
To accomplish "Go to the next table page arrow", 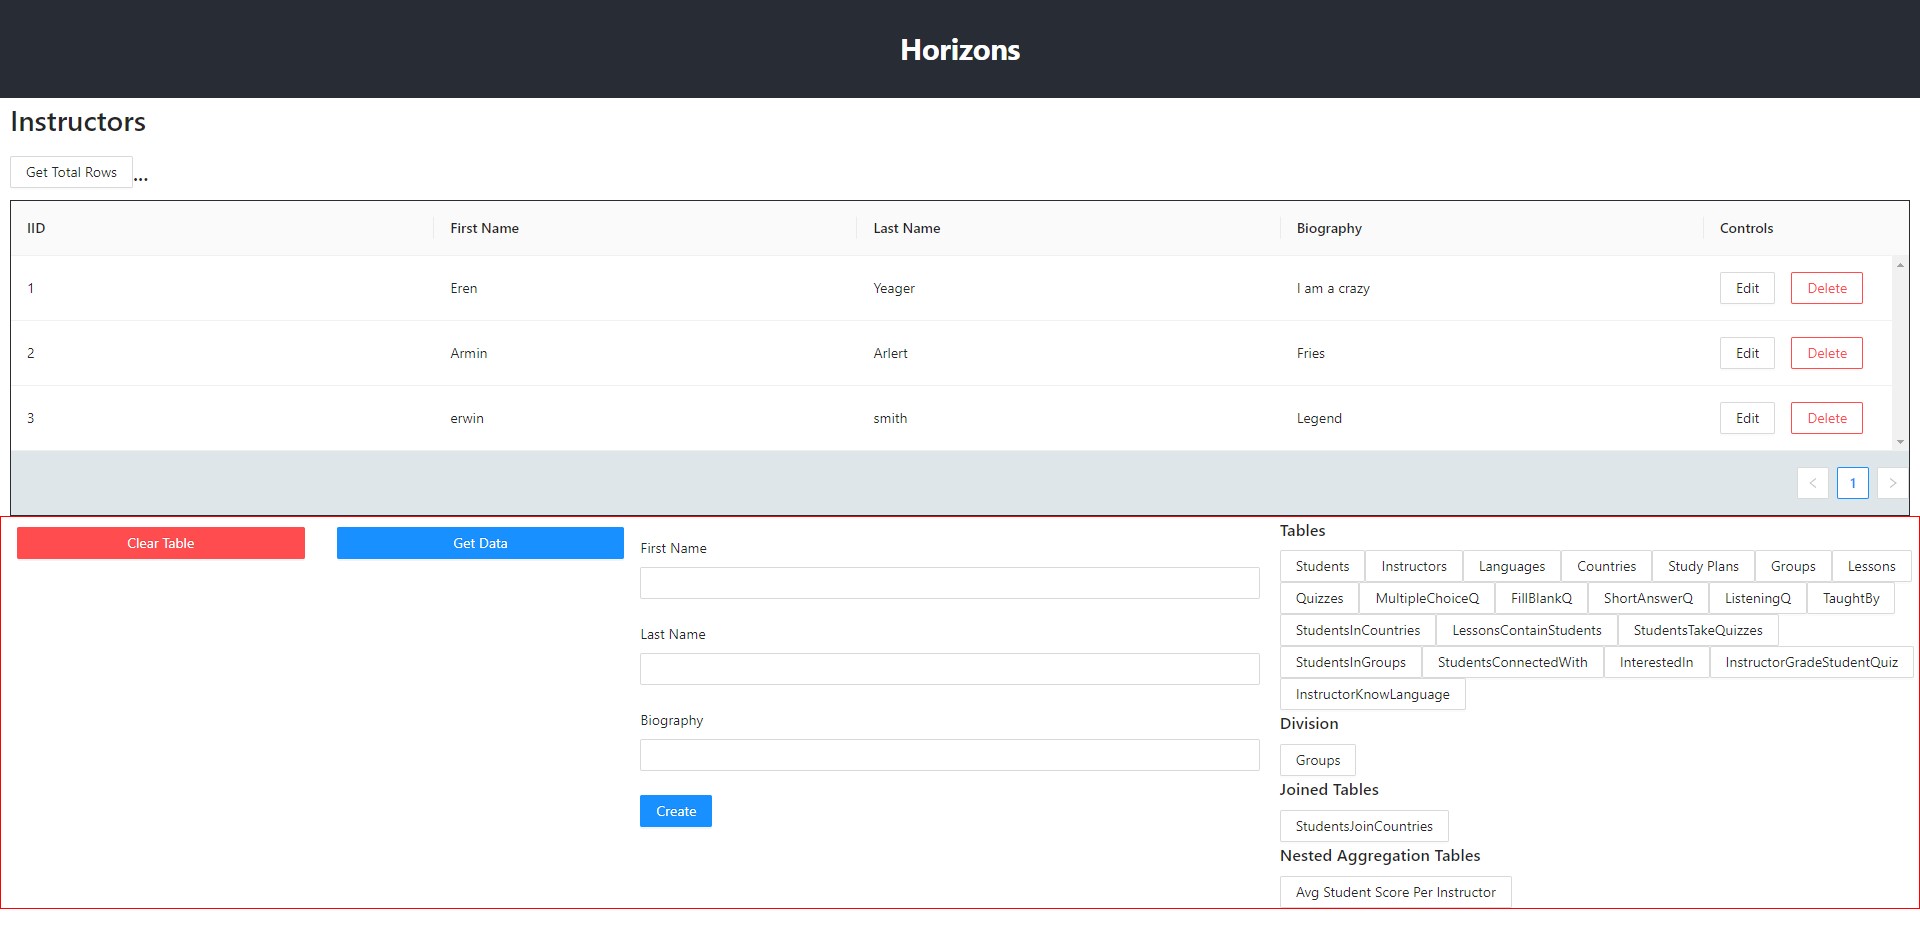I will pos(1892,483).
